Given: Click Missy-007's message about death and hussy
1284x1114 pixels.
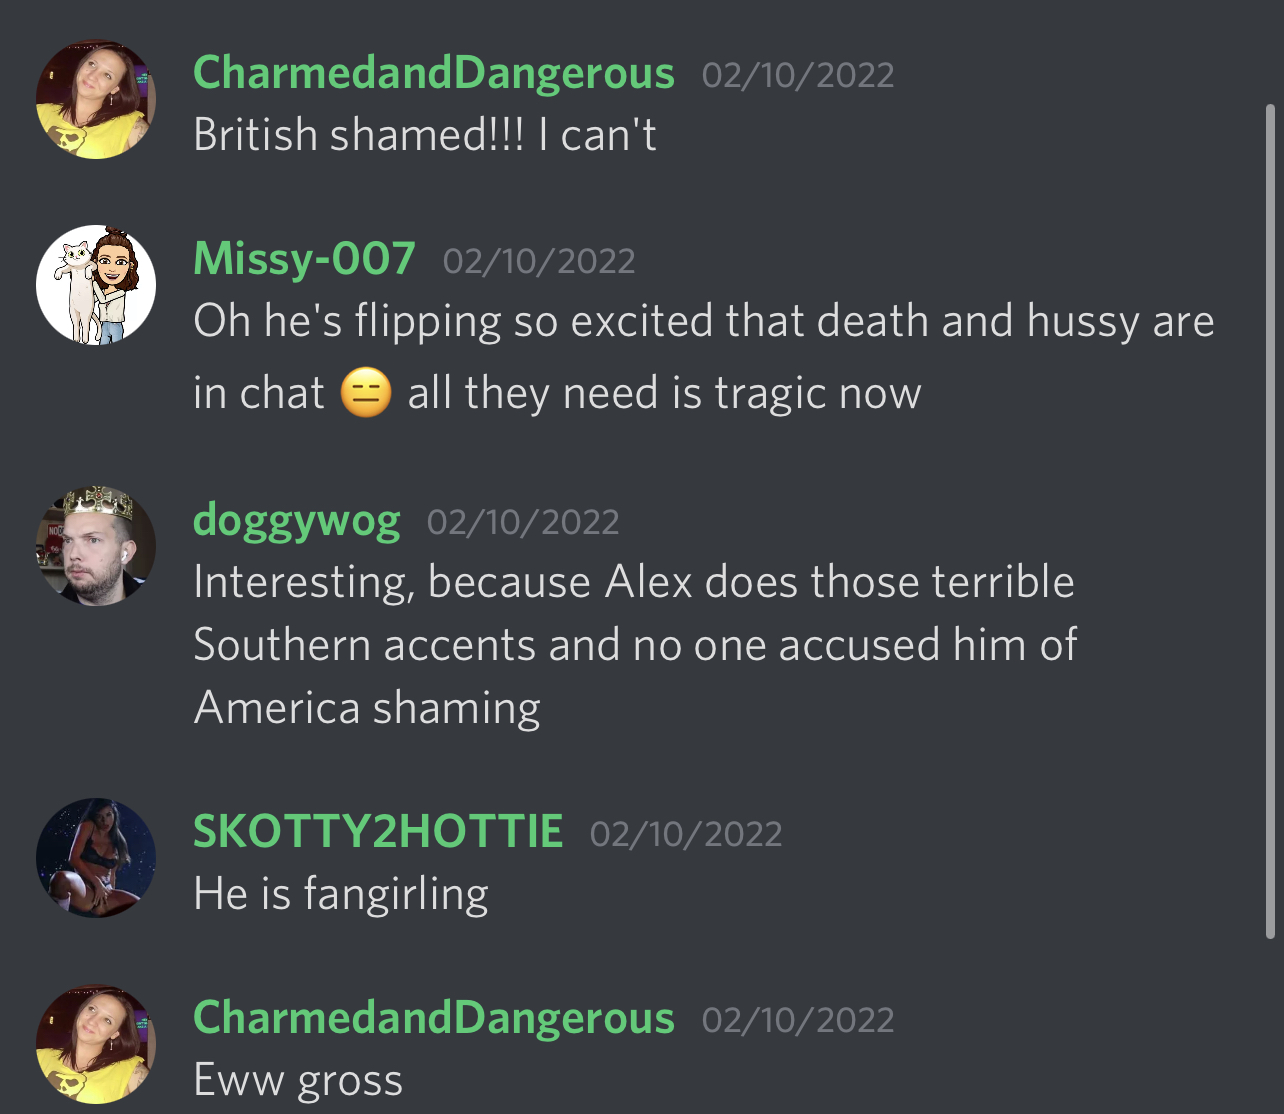Looking at the screenshot, I should point(704,357).
